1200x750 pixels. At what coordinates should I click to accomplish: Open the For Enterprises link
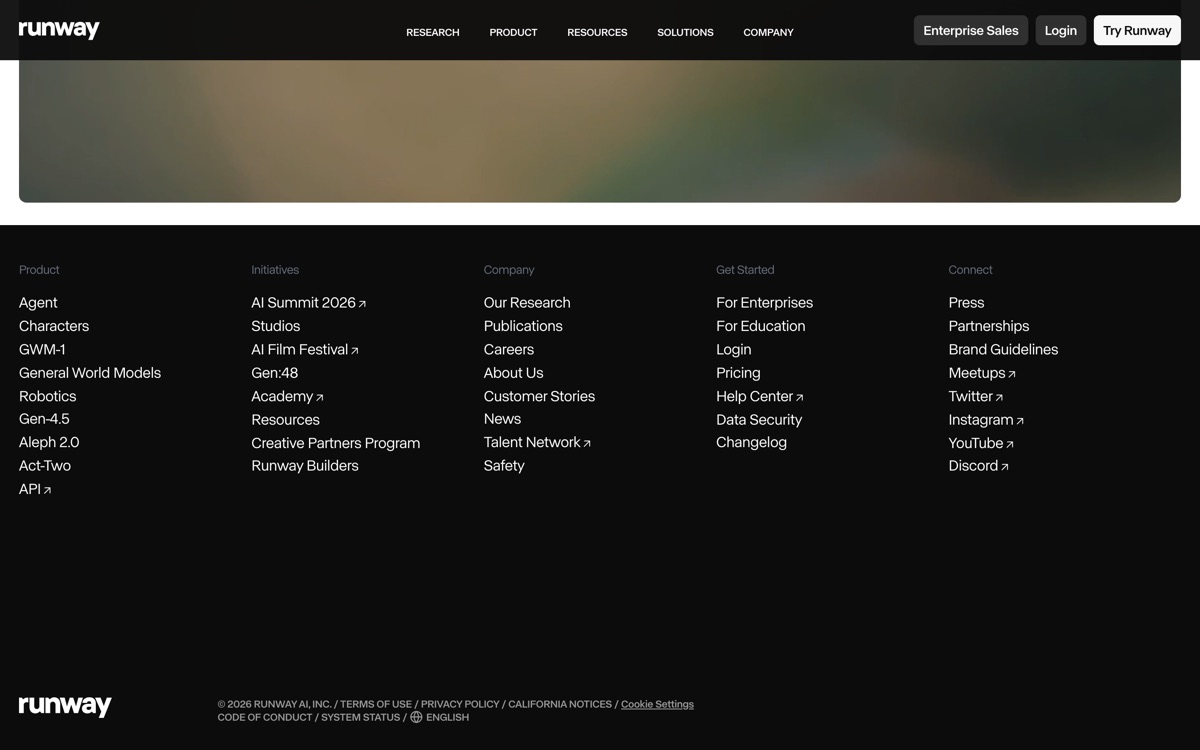tap(765, 302)
